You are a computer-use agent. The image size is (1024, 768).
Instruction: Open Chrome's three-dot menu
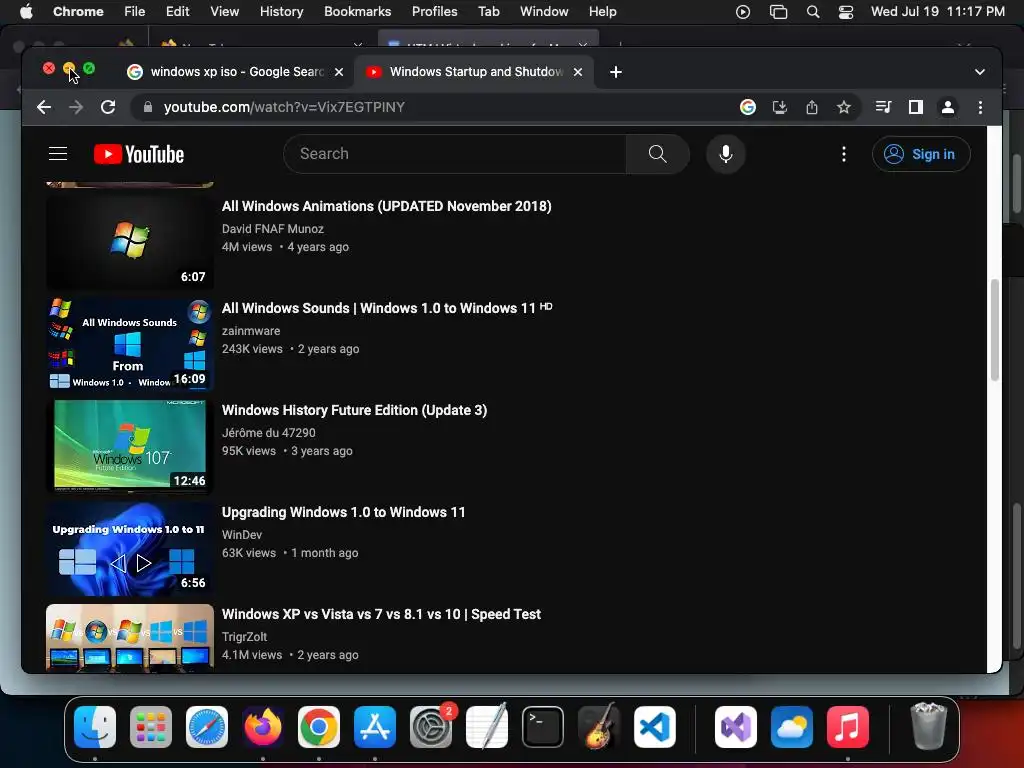click(x=980, y=107)
